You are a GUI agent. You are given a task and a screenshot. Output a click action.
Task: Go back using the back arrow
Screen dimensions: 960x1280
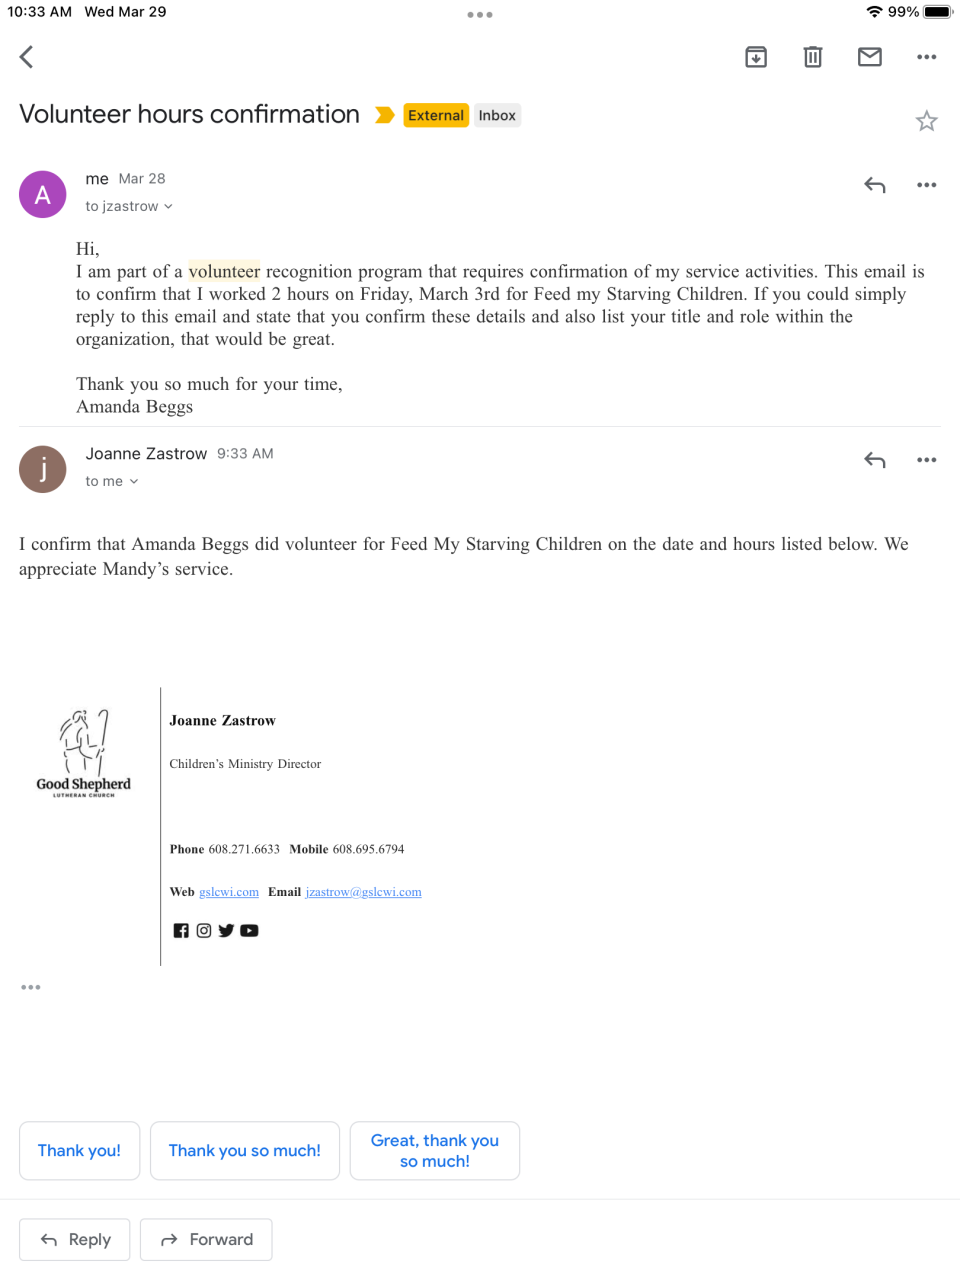point(27,57)
